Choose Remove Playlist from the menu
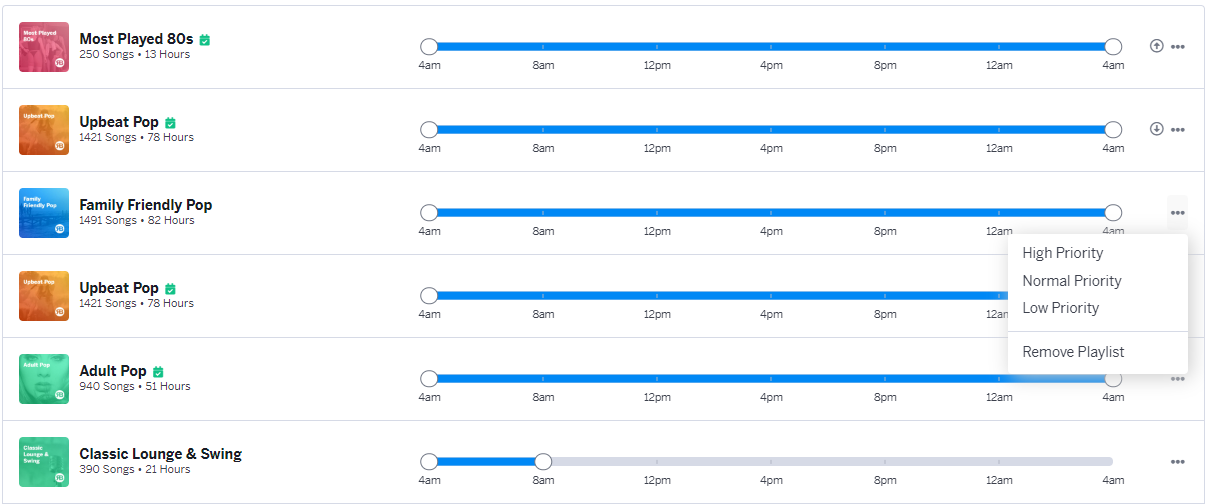 [x=1073, y=352]
